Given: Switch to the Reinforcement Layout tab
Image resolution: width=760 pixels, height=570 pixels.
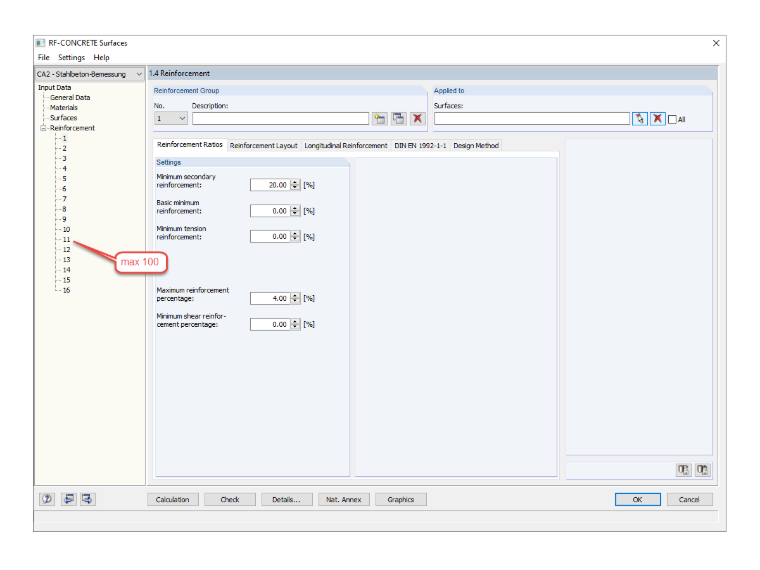Looking at the screenshot, I should tap(264, 145).
